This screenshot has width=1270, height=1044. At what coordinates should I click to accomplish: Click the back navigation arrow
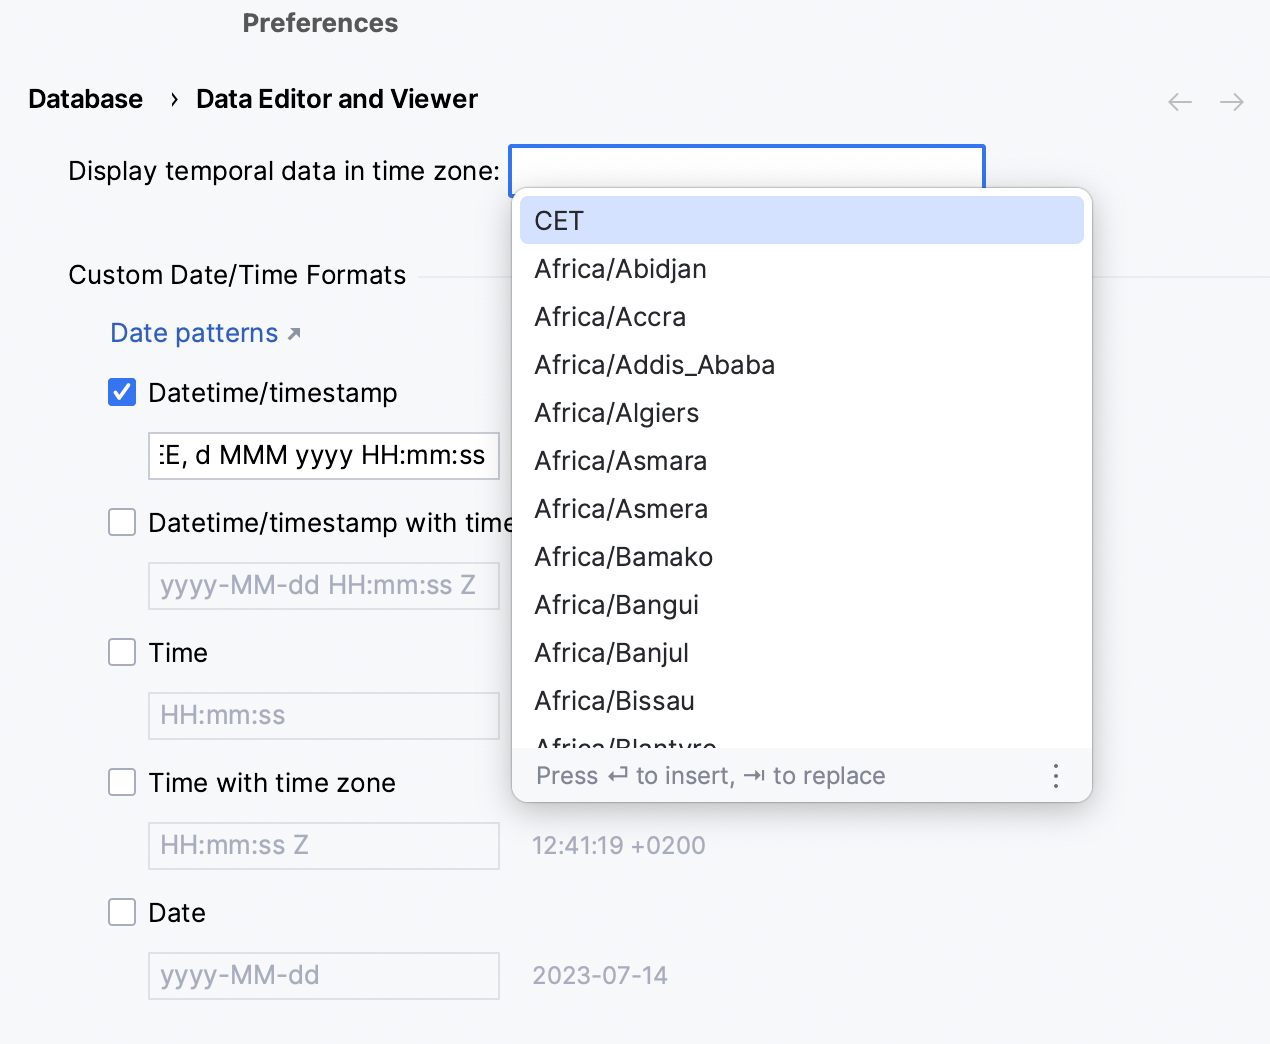click(x=1180, y=102)
